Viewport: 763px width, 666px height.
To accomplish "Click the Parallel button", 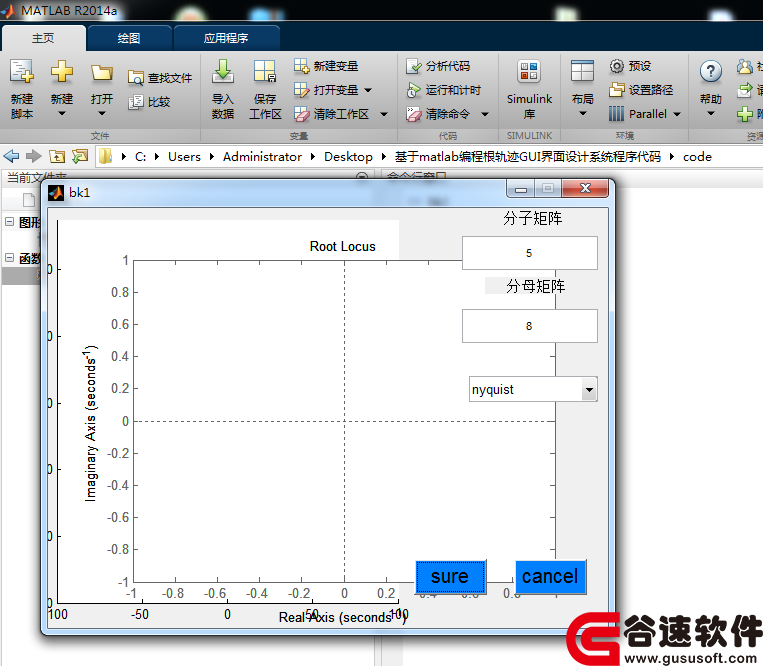I will 638,114.
